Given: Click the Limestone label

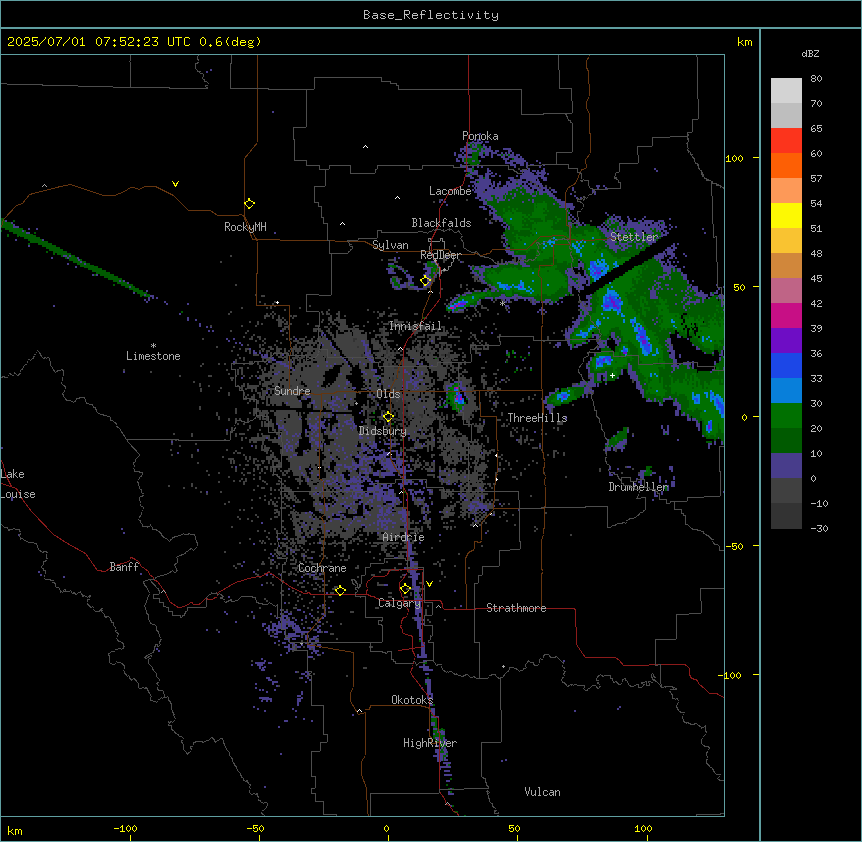Looking at the screenshot, I should pyautogui.click(x=153, y=356).
